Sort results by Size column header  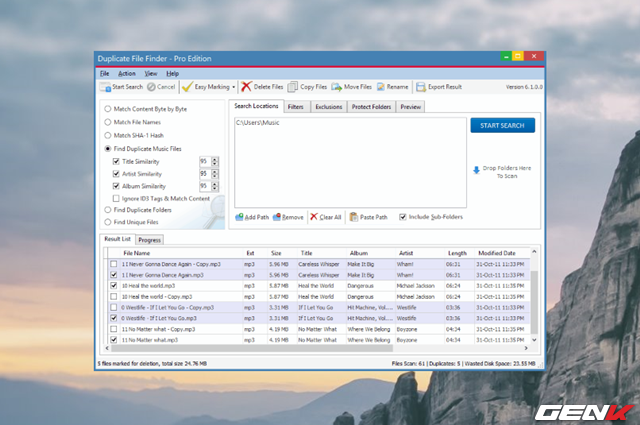[x=282, y=253]
